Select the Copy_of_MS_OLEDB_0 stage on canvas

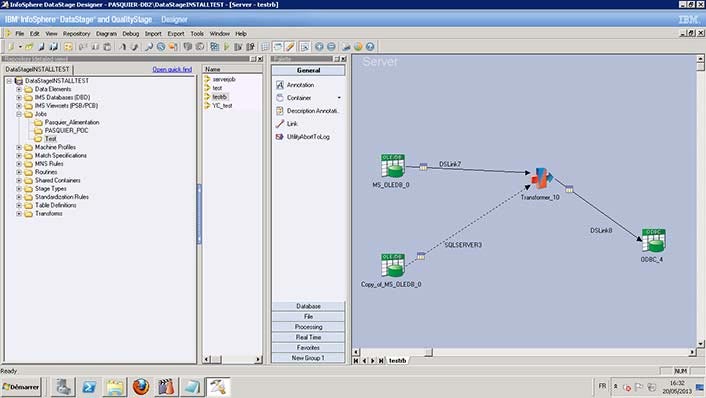pyautogui.click(x=393, y=265)
